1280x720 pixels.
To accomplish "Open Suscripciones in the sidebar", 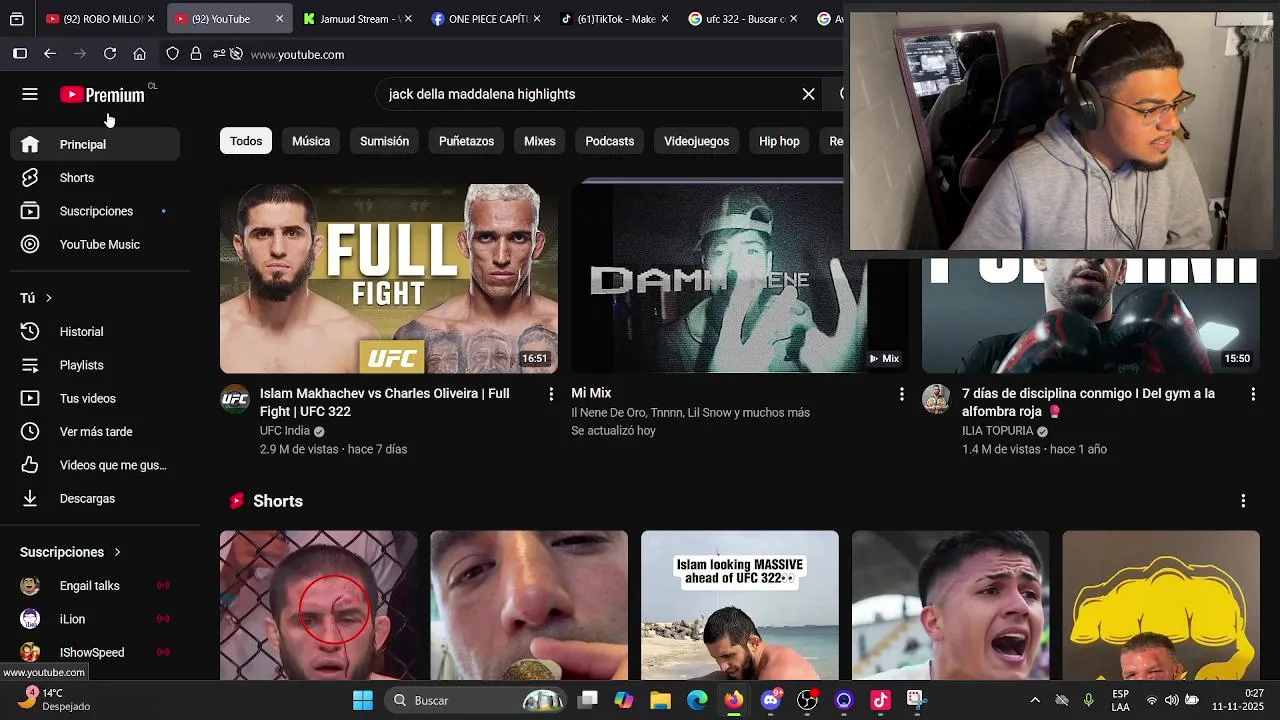I will (x=95, y=211).
